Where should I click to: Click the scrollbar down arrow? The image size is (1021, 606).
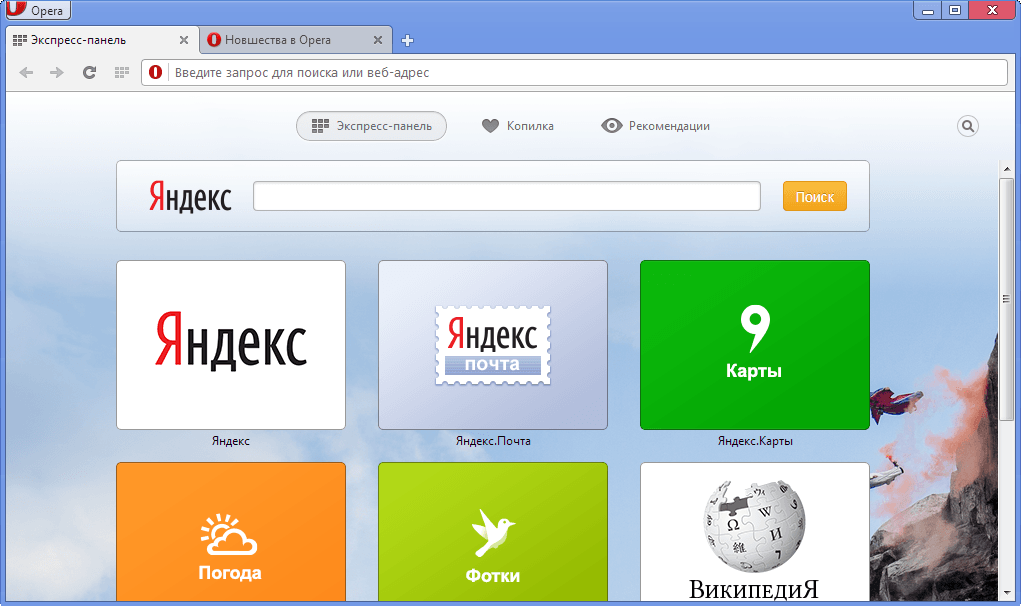pos(1007,593)
